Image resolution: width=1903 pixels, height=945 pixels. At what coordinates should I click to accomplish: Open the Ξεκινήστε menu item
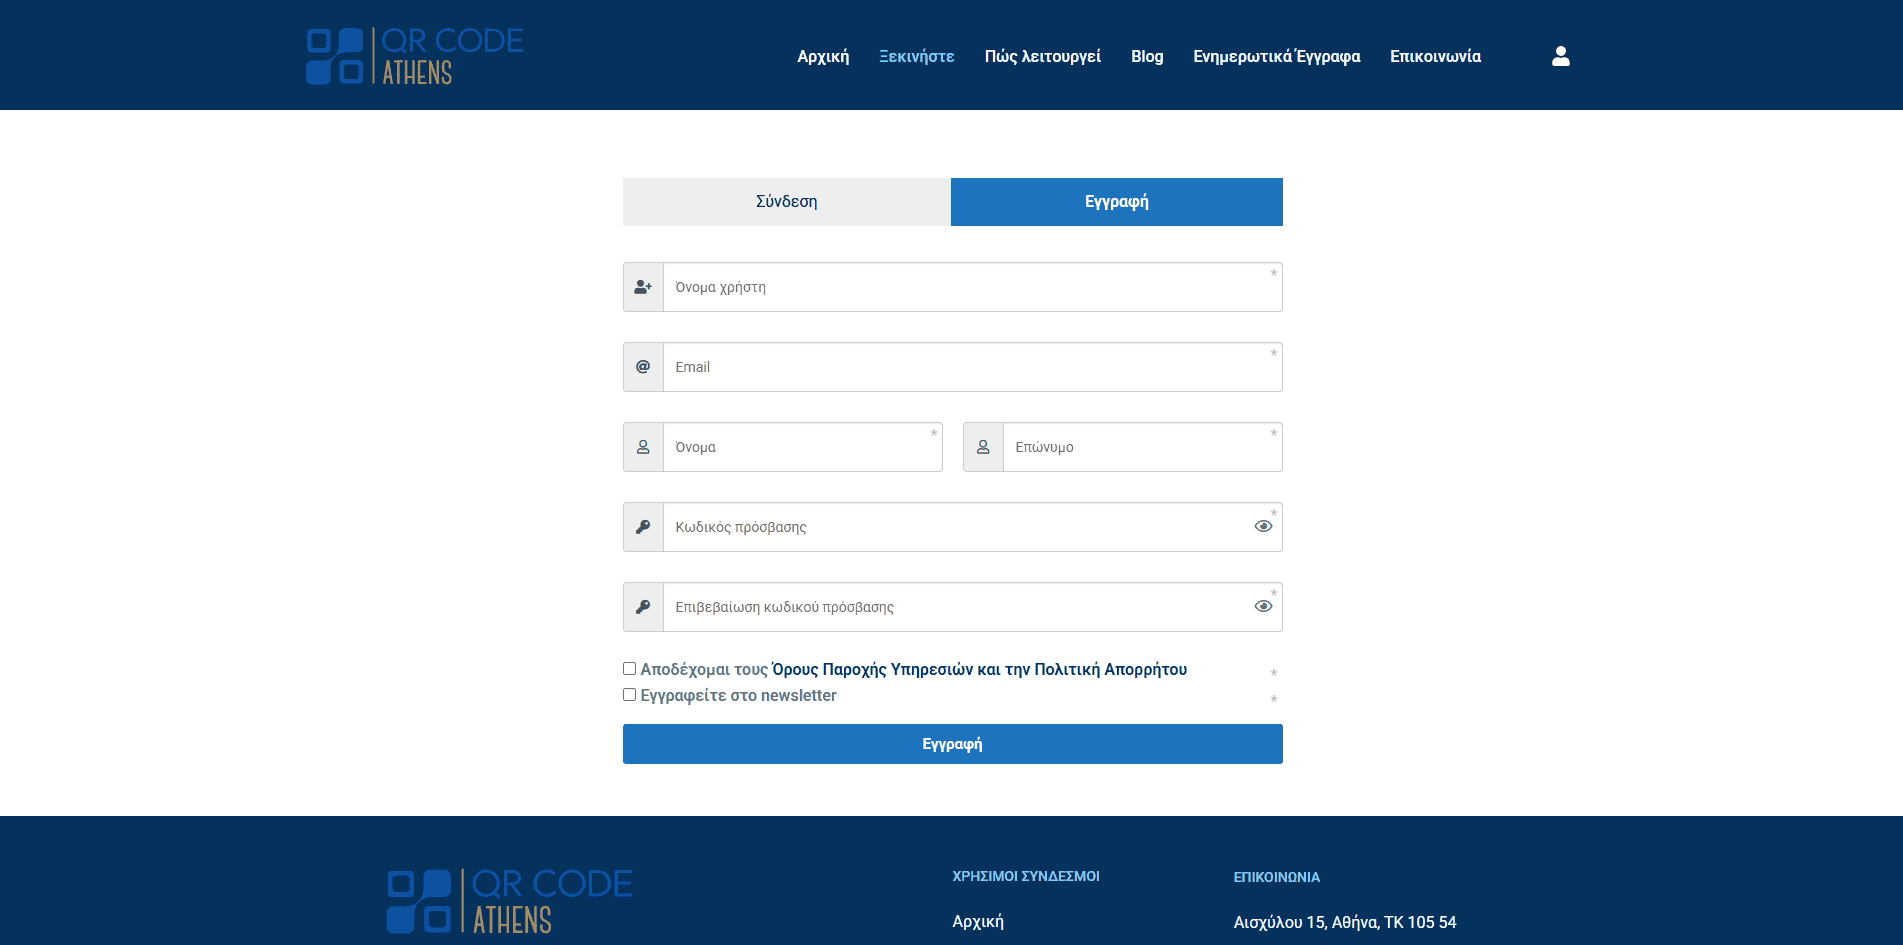(916, 57)
